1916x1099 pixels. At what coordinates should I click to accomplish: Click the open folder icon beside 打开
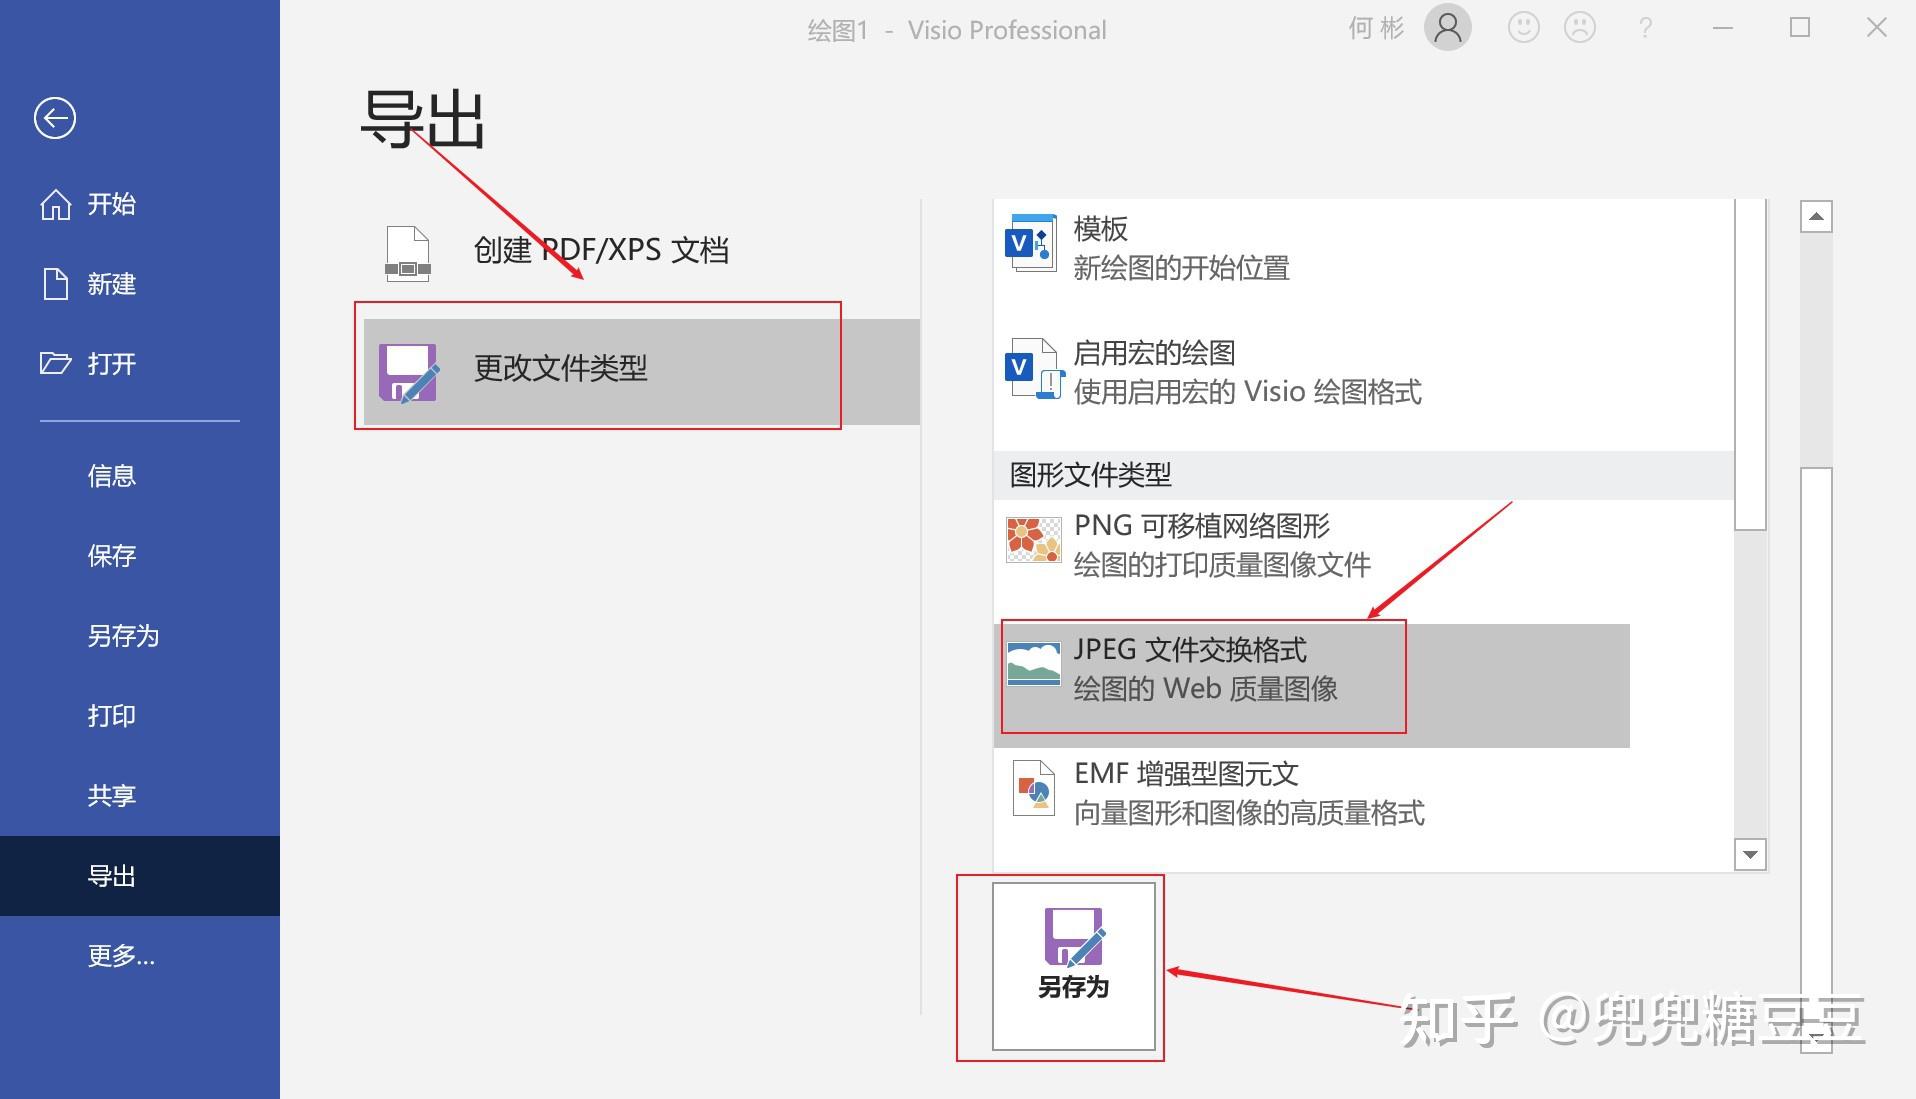pyautogui.click(x=56, y=363)
